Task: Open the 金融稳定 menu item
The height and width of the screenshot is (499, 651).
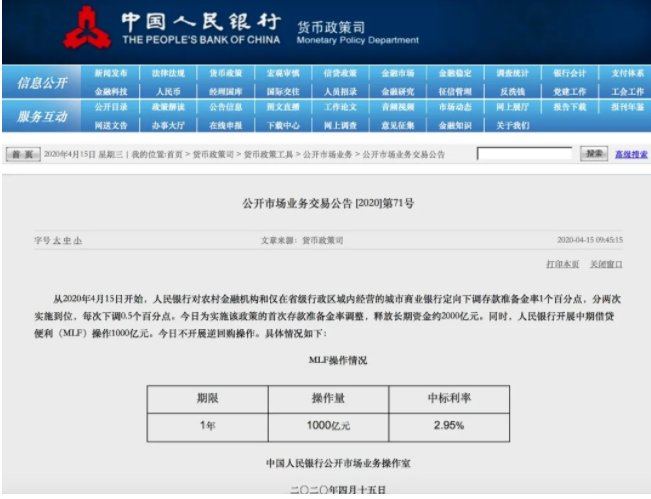Action: coord(455,73)
